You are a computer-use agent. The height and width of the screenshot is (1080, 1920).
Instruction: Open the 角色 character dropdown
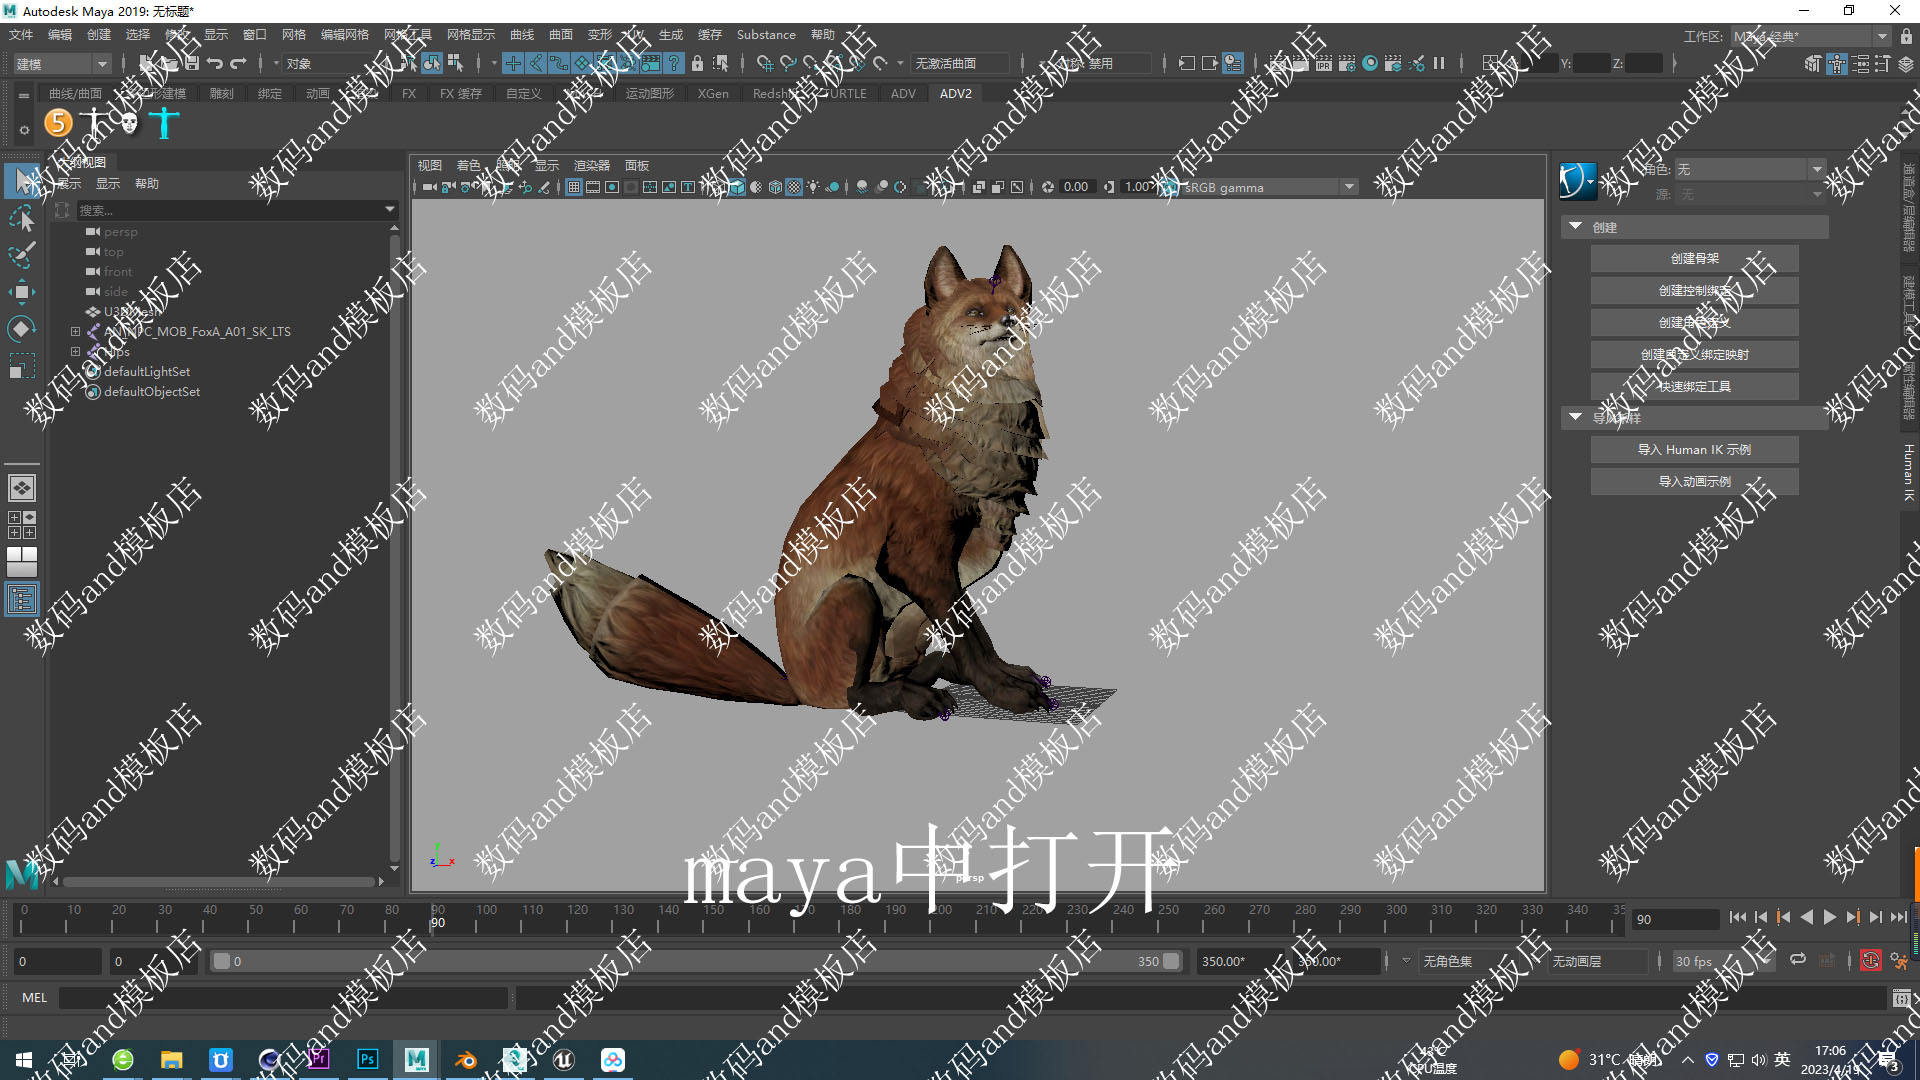point(1750,169)
